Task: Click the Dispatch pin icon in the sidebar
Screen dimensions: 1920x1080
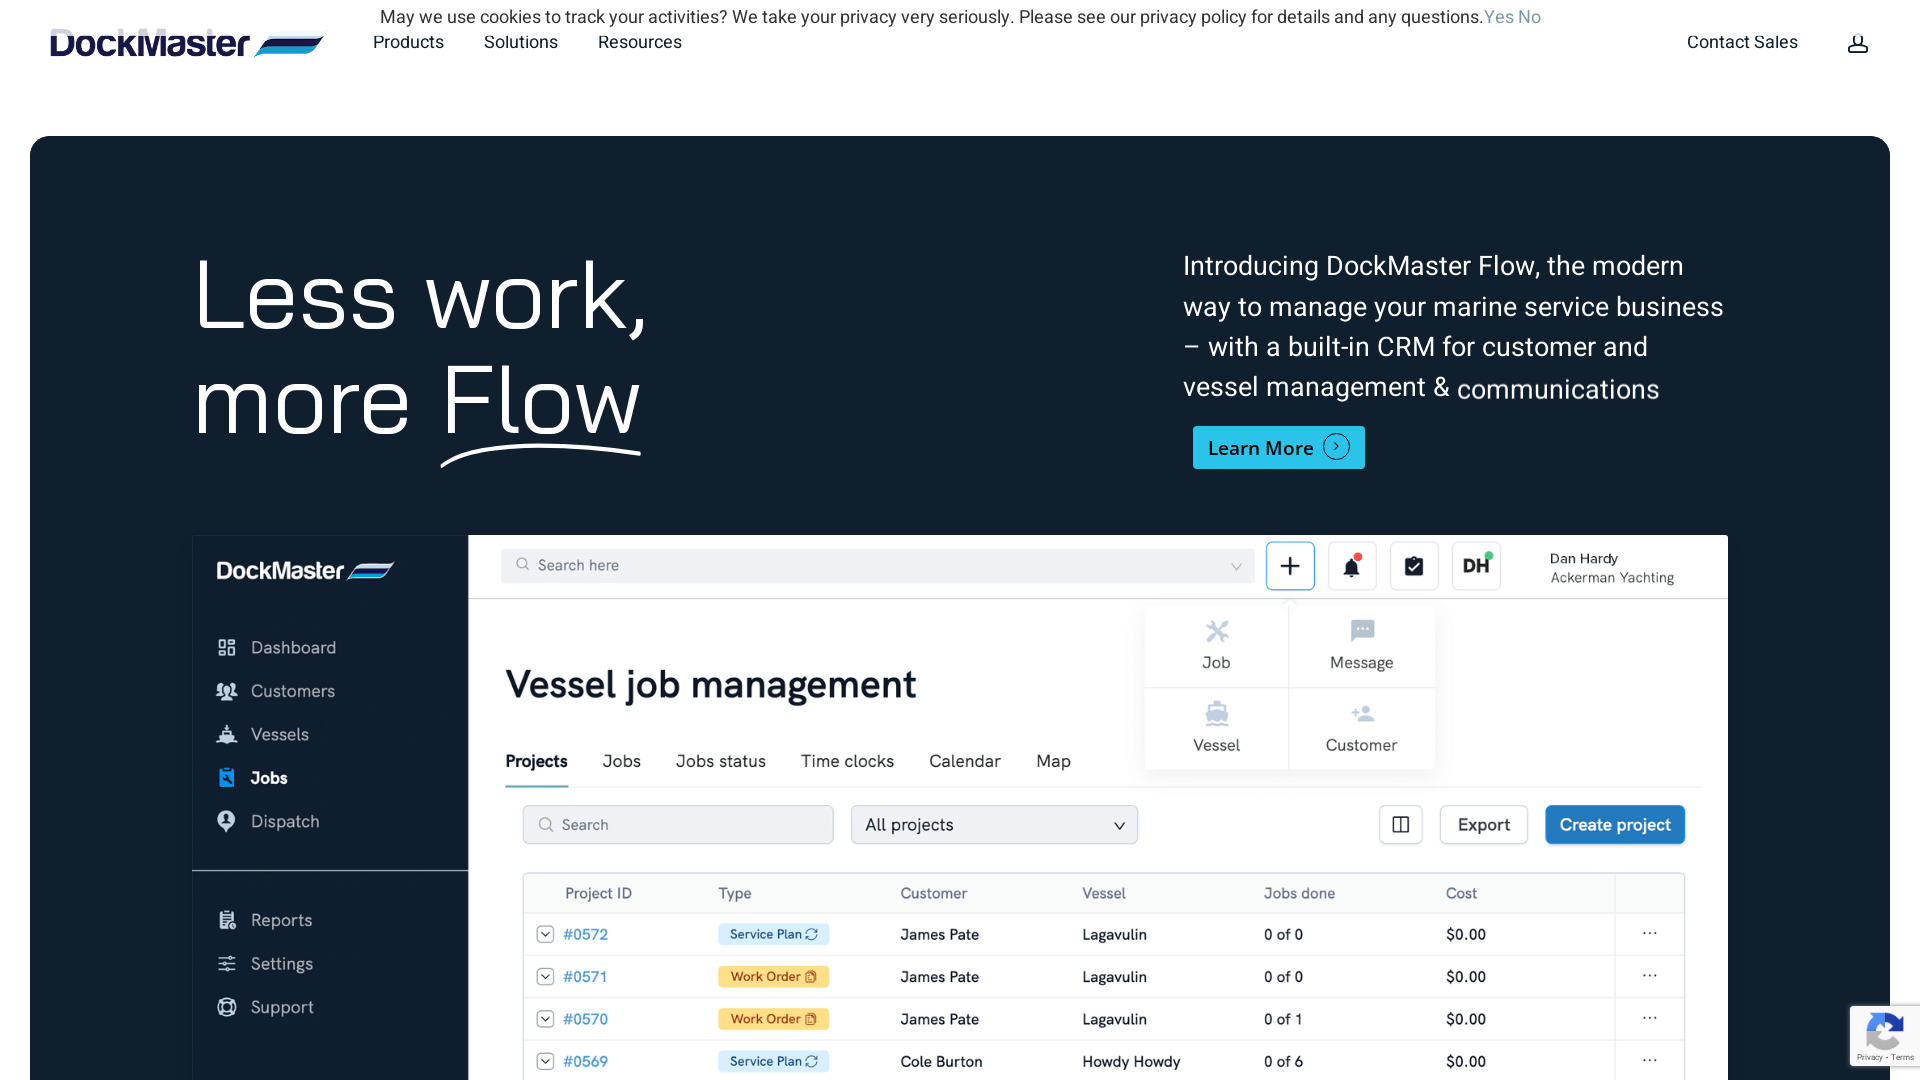Action: (227, 821)
